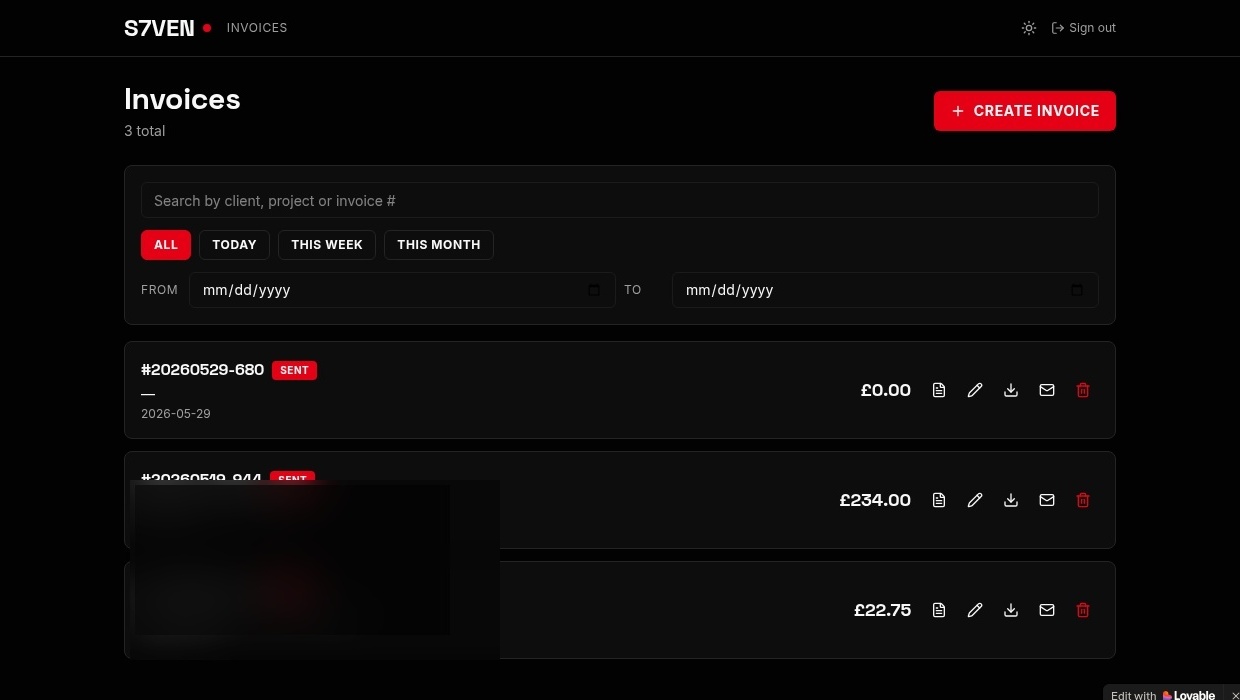View document for the £0.00 invoice

(x=939, y=390)
